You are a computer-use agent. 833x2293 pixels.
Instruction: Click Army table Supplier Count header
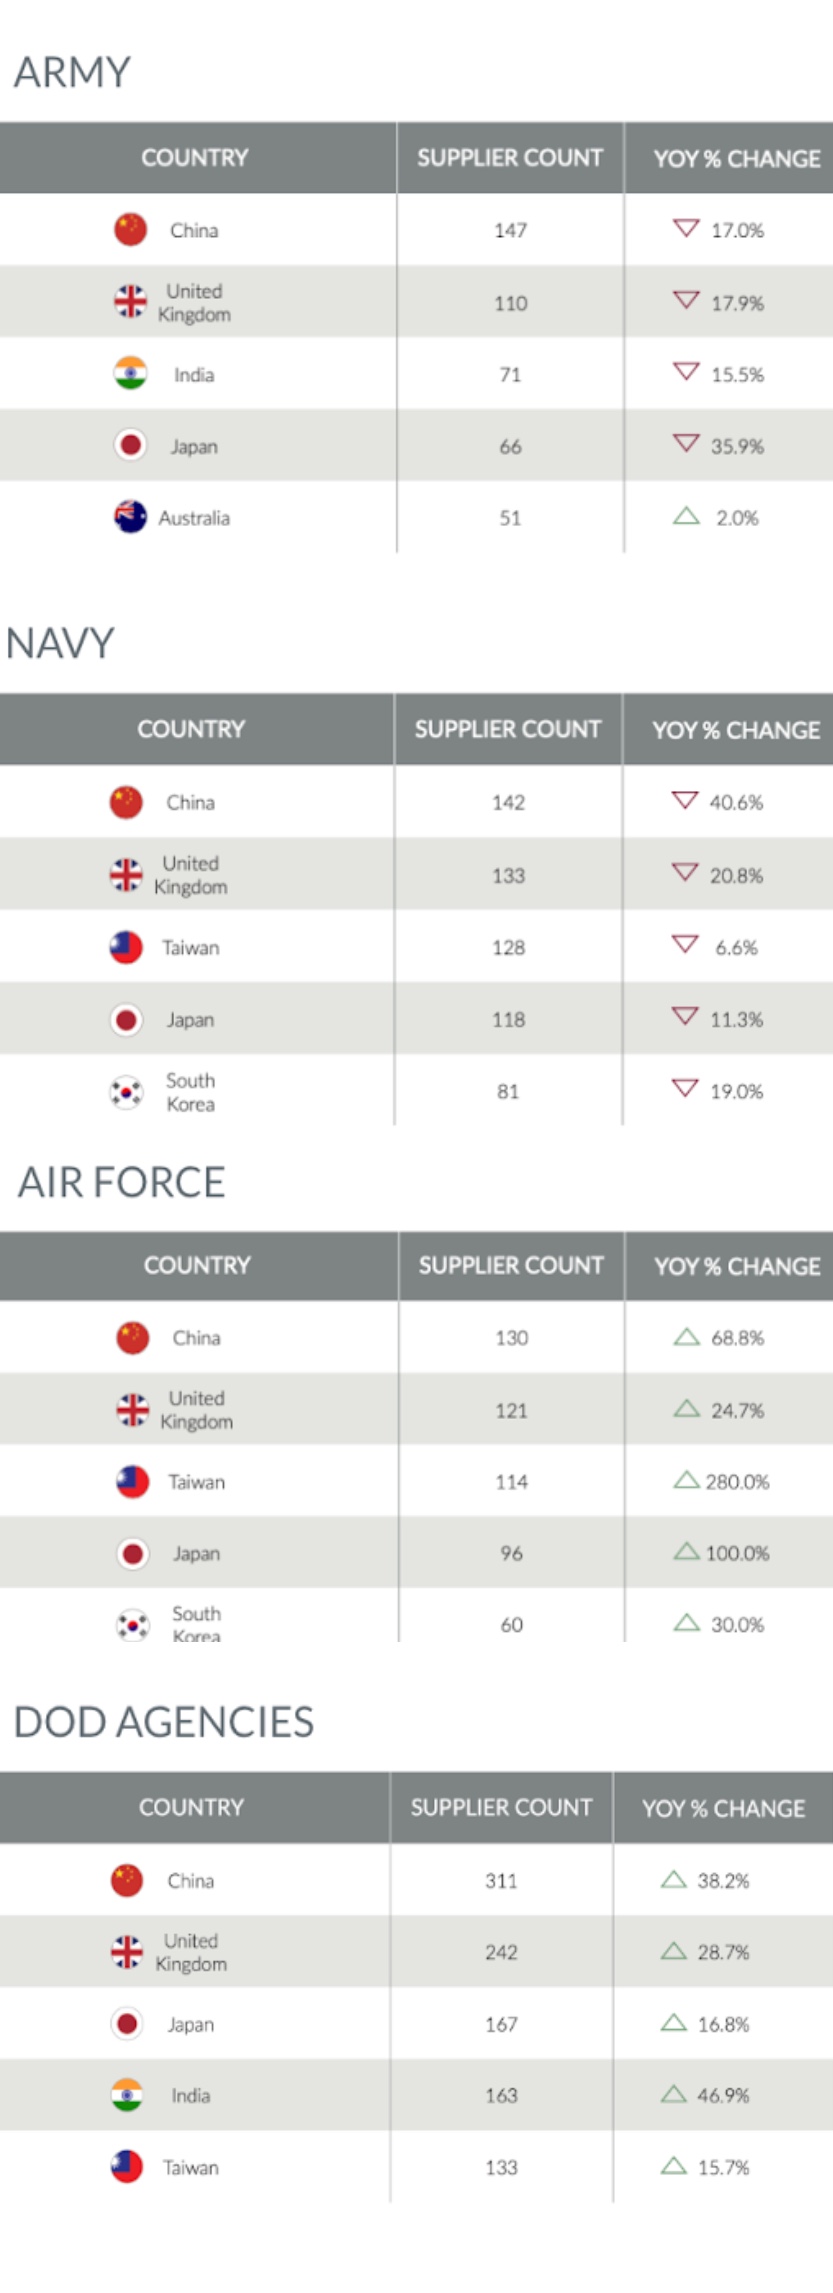tap(510, 158)
